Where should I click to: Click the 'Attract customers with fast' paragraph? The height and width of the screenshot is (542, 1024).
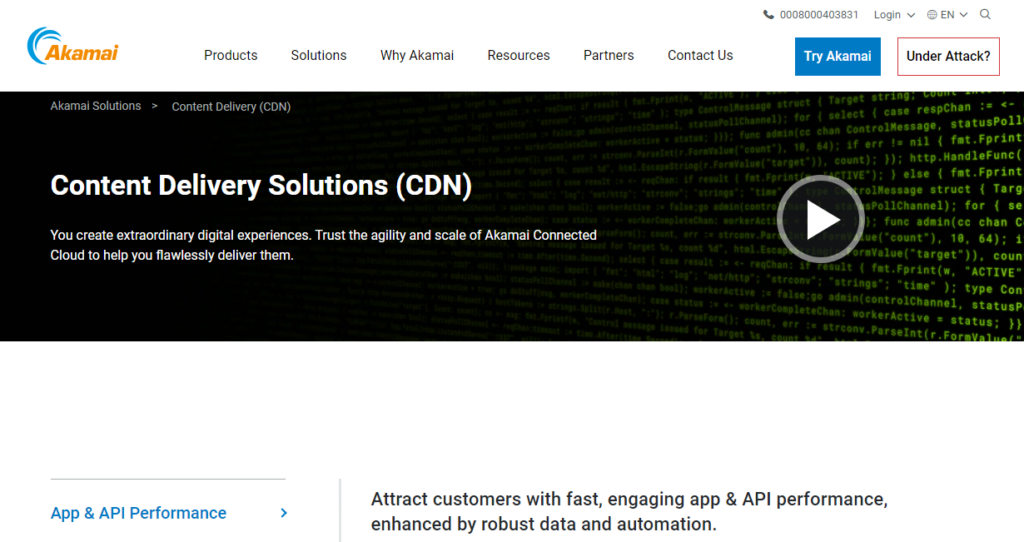[x=630, y=511]
